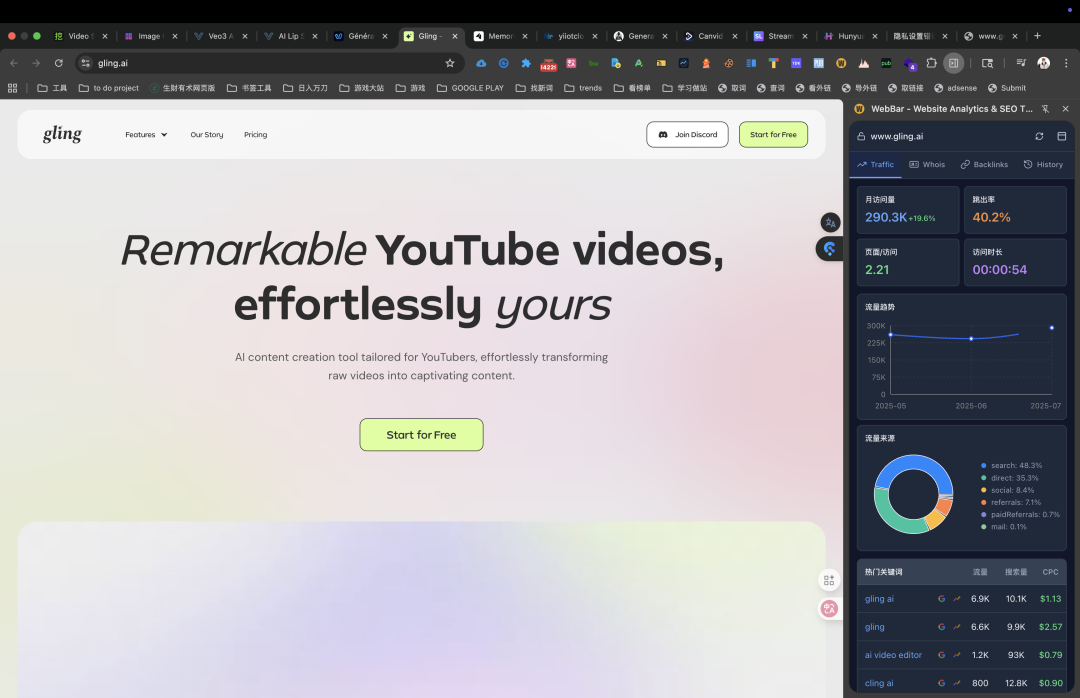Click the 290.3K monthly visits value
1080x698 pixels.
(x=886, y=218)
